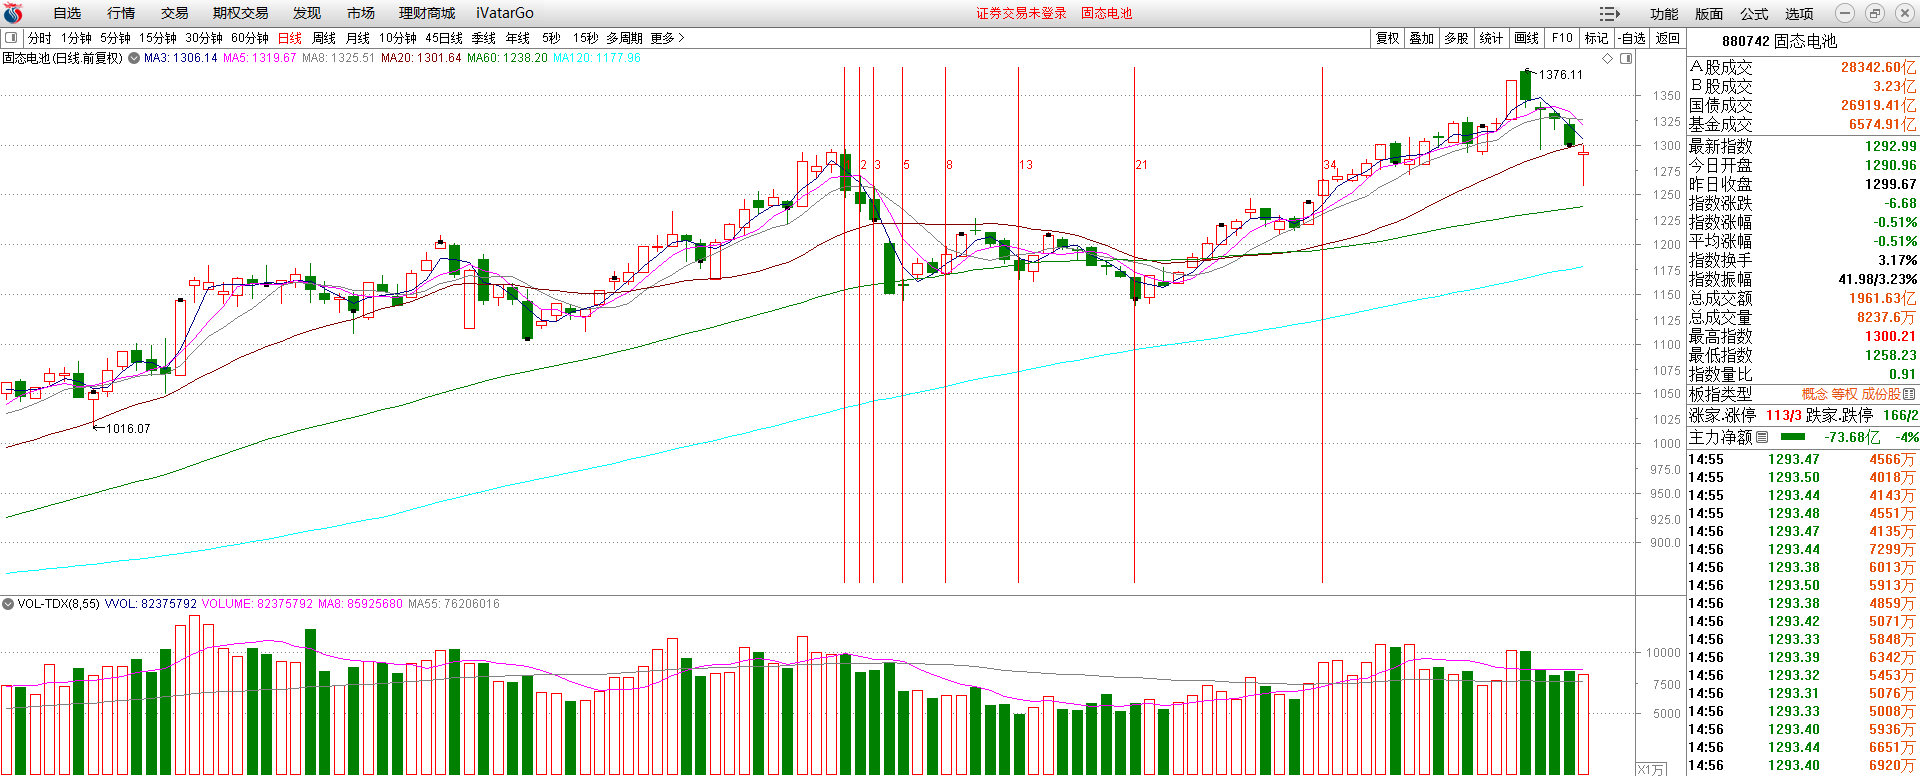The height and width of the screenshot is (776, 1920).
Task: Click VOL-TDX indicator settings icon
Action: pyautogui.click(x=8, y=604)
